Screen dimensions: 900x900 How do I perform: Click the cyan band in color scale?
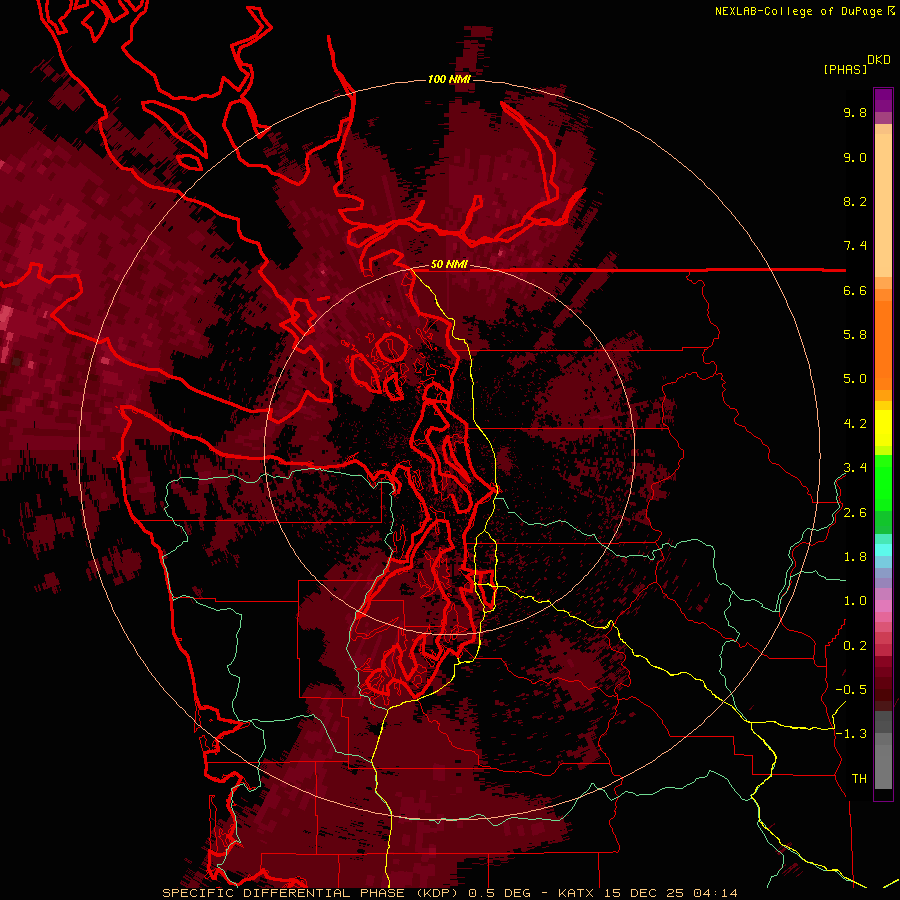click(883, 549)
